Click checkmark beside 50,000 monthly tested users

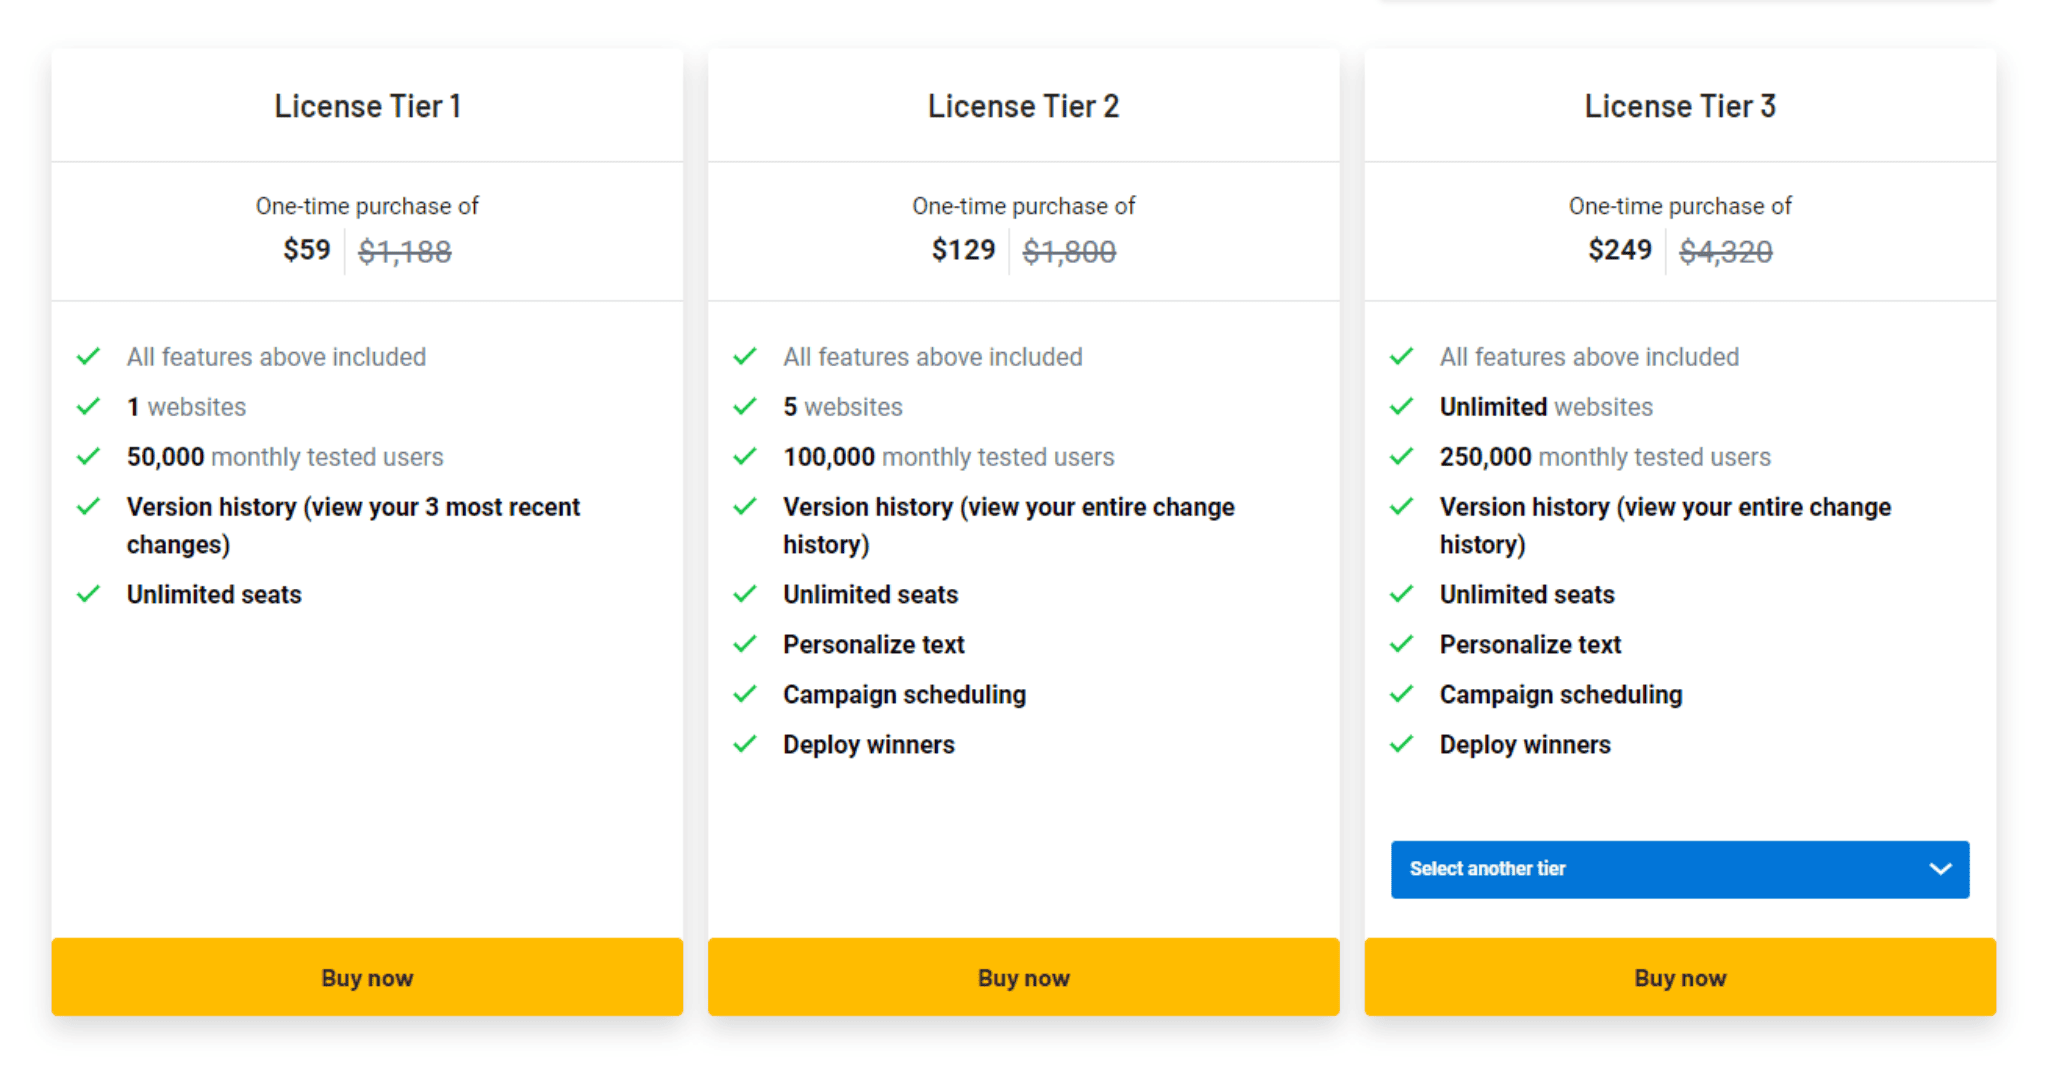point(89,456)
